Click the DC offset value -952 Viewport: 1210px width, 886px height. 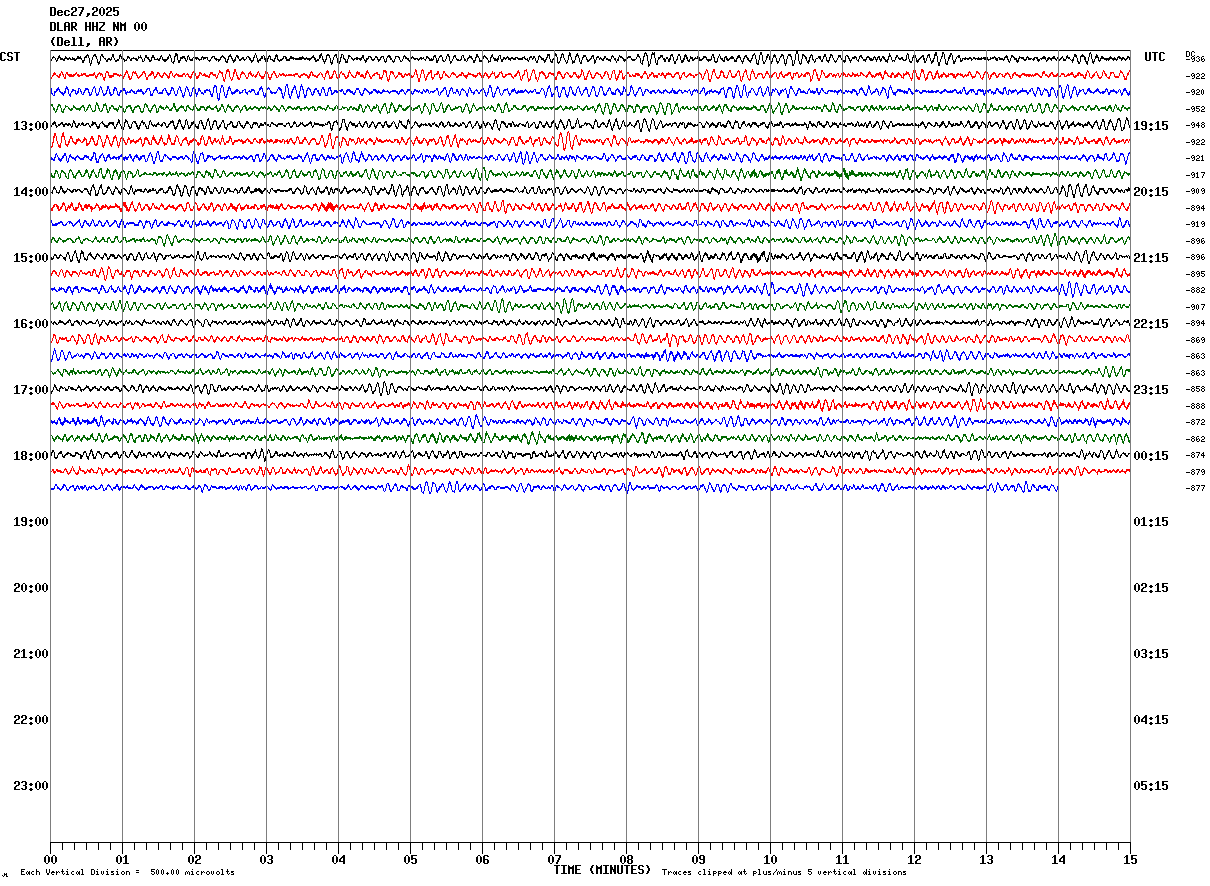click(1195, 109)
